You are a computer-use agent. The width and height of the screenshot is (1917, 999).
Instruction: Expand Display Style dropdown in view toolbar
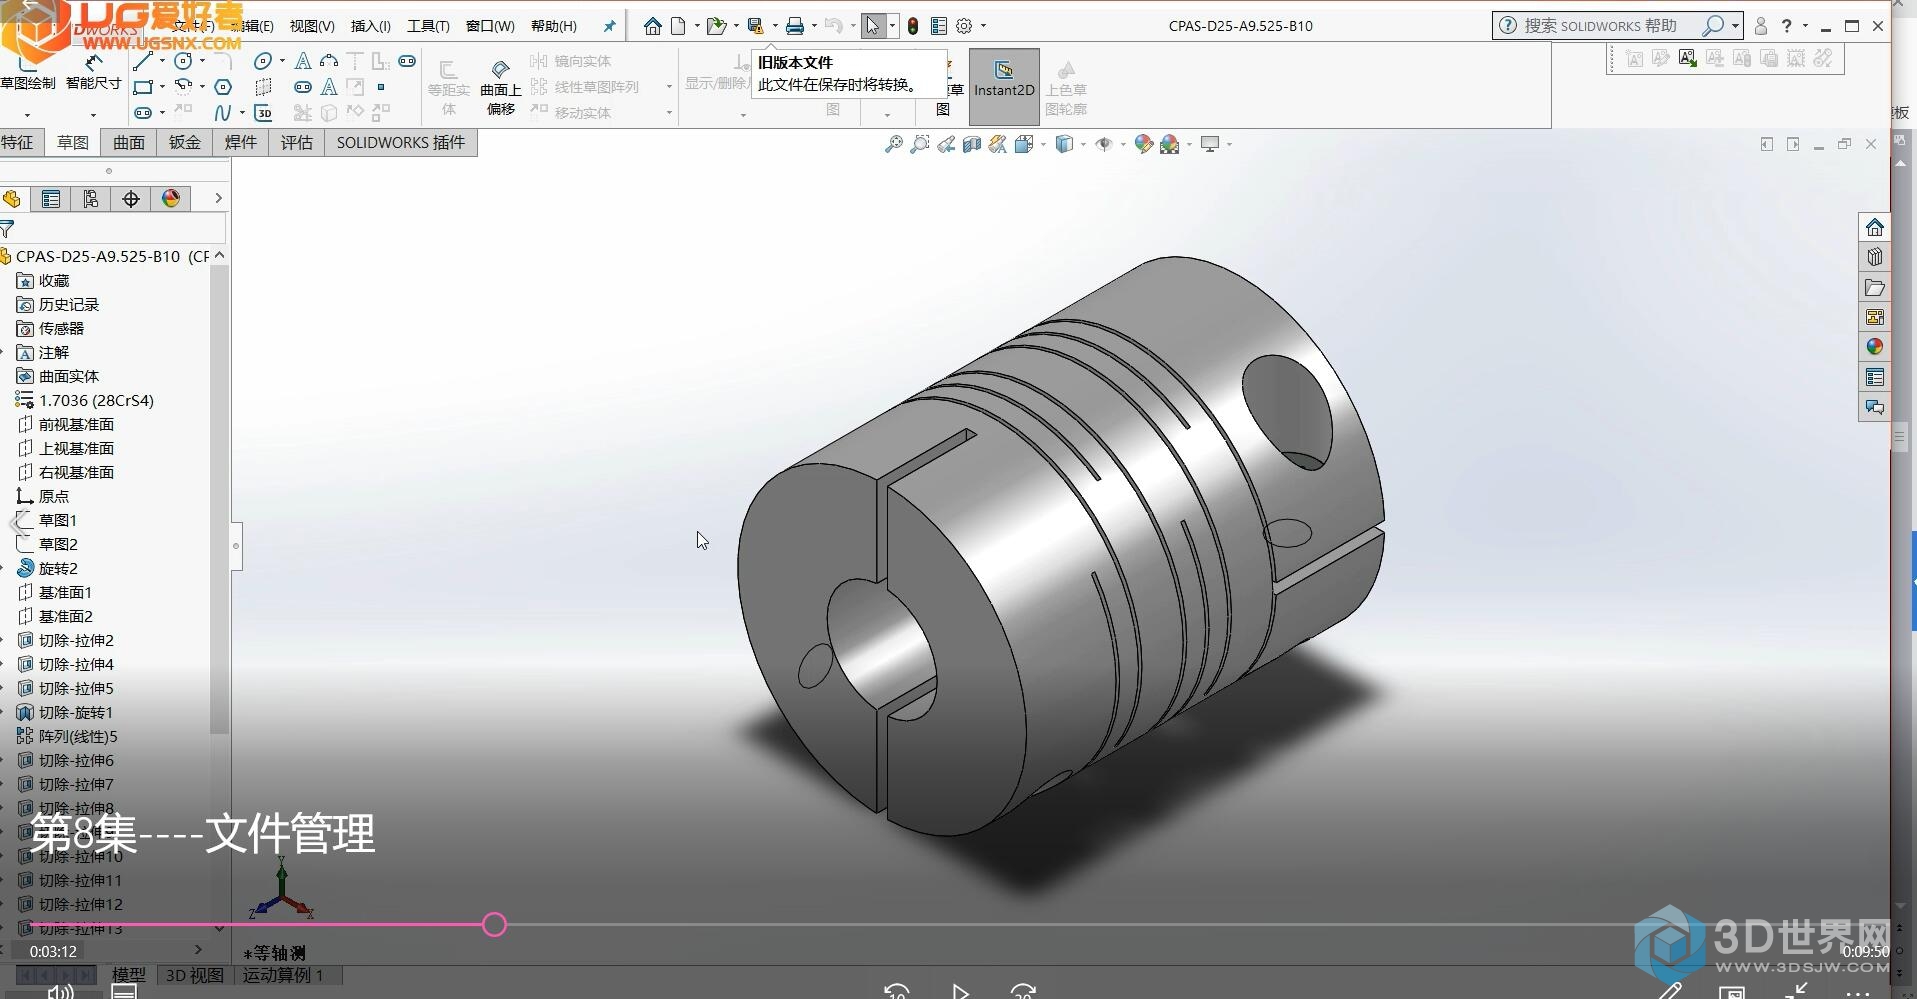point(1083,144)
